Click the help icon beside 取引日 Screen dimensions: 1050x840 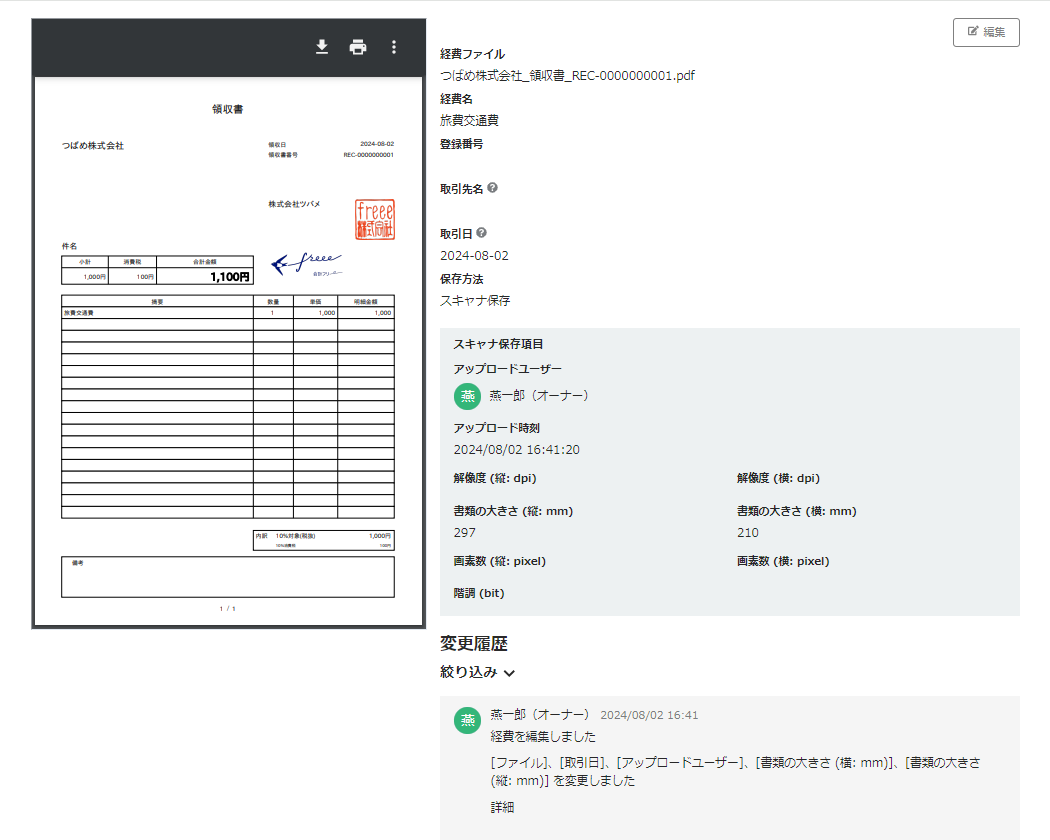coord(482,233)
